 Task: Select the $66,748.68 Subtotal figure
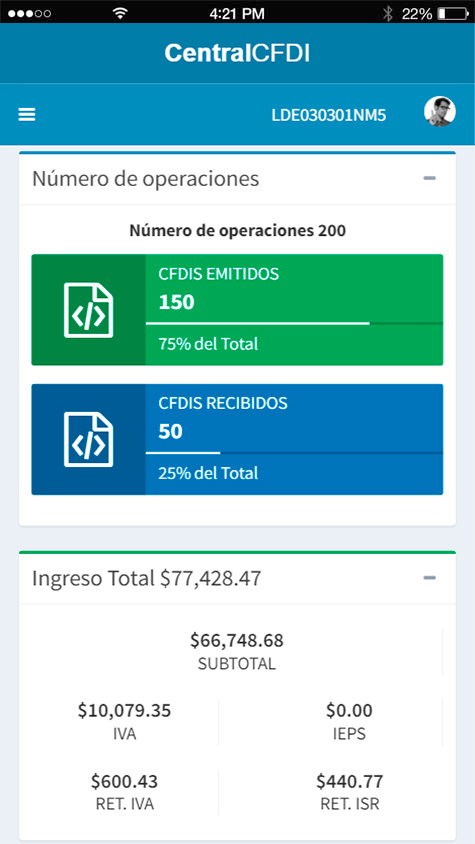[237, 641]
